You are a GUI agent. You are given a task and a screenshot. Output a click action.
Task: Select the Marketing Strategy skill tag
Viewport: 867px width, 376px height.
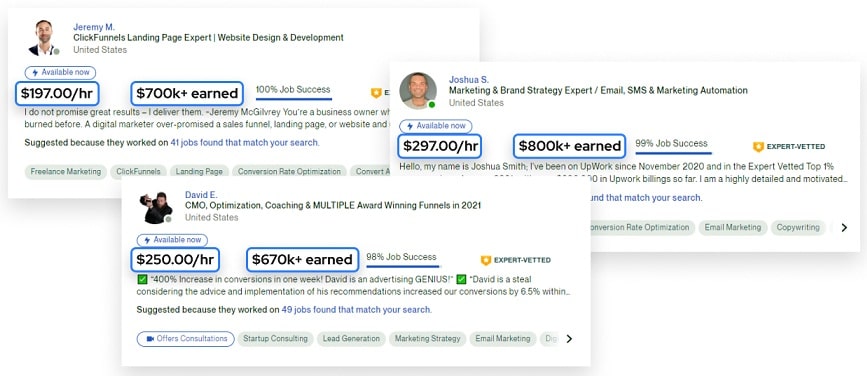point(427,338)
